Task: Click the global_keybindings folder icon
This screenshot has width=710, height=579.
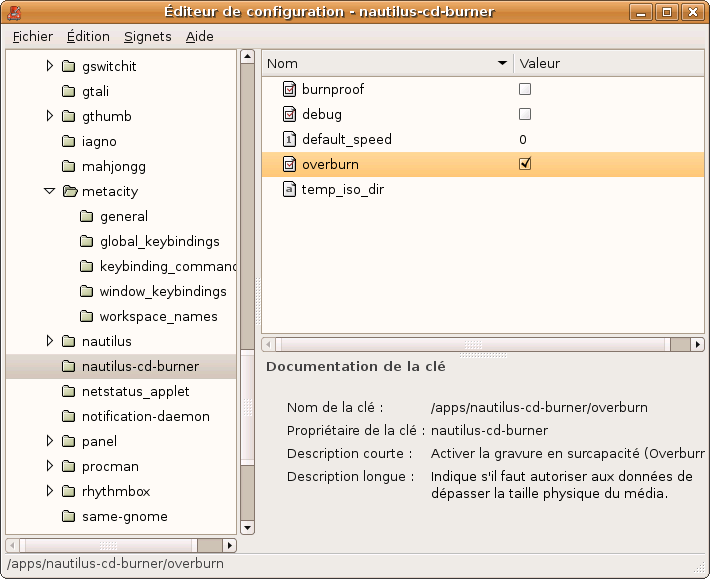Action: pyautogui.click(x=86, y=241)
